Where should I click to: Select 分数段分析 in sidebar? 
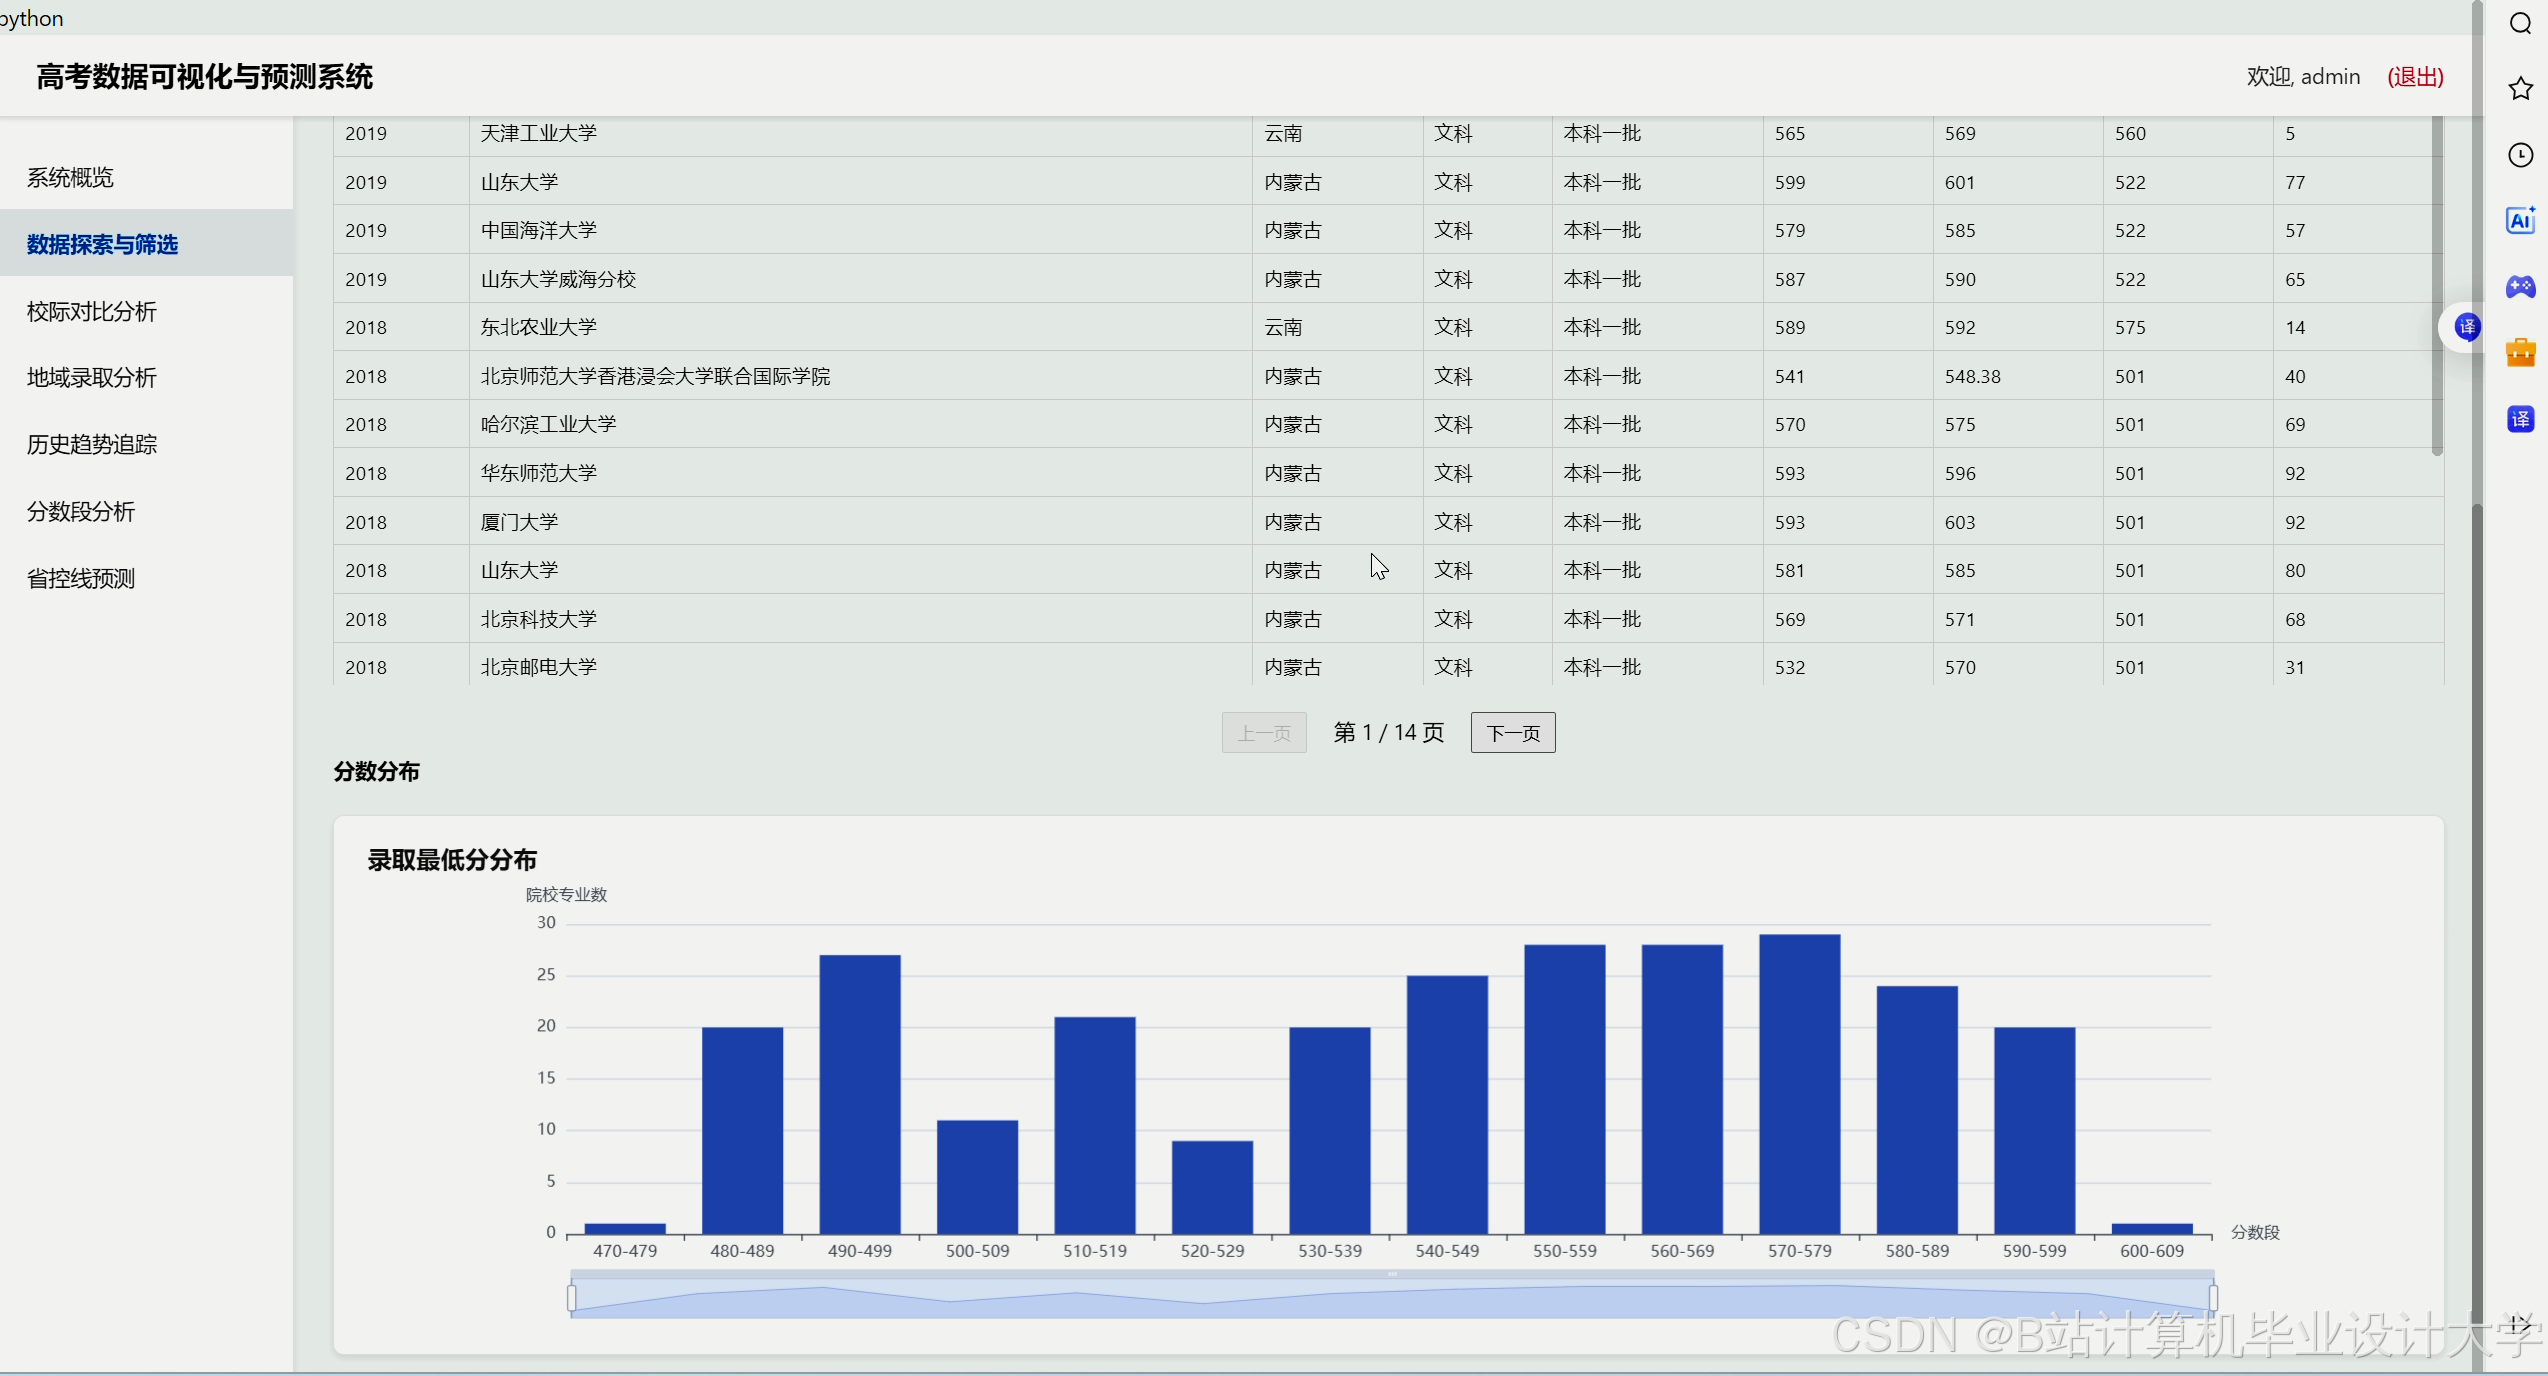81,512
